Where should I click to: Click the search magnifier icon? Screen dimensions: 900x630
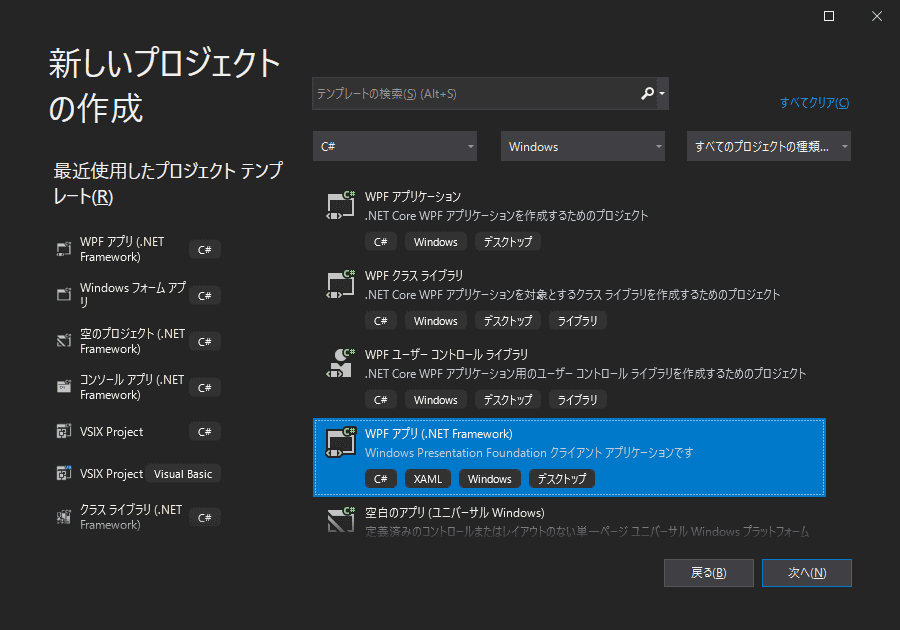(647, 94)
